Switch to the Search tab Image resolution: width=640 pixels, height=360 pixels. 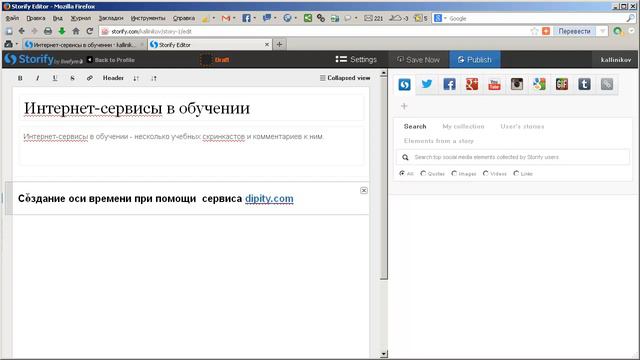pyautogui.click(x=415, y=127)
